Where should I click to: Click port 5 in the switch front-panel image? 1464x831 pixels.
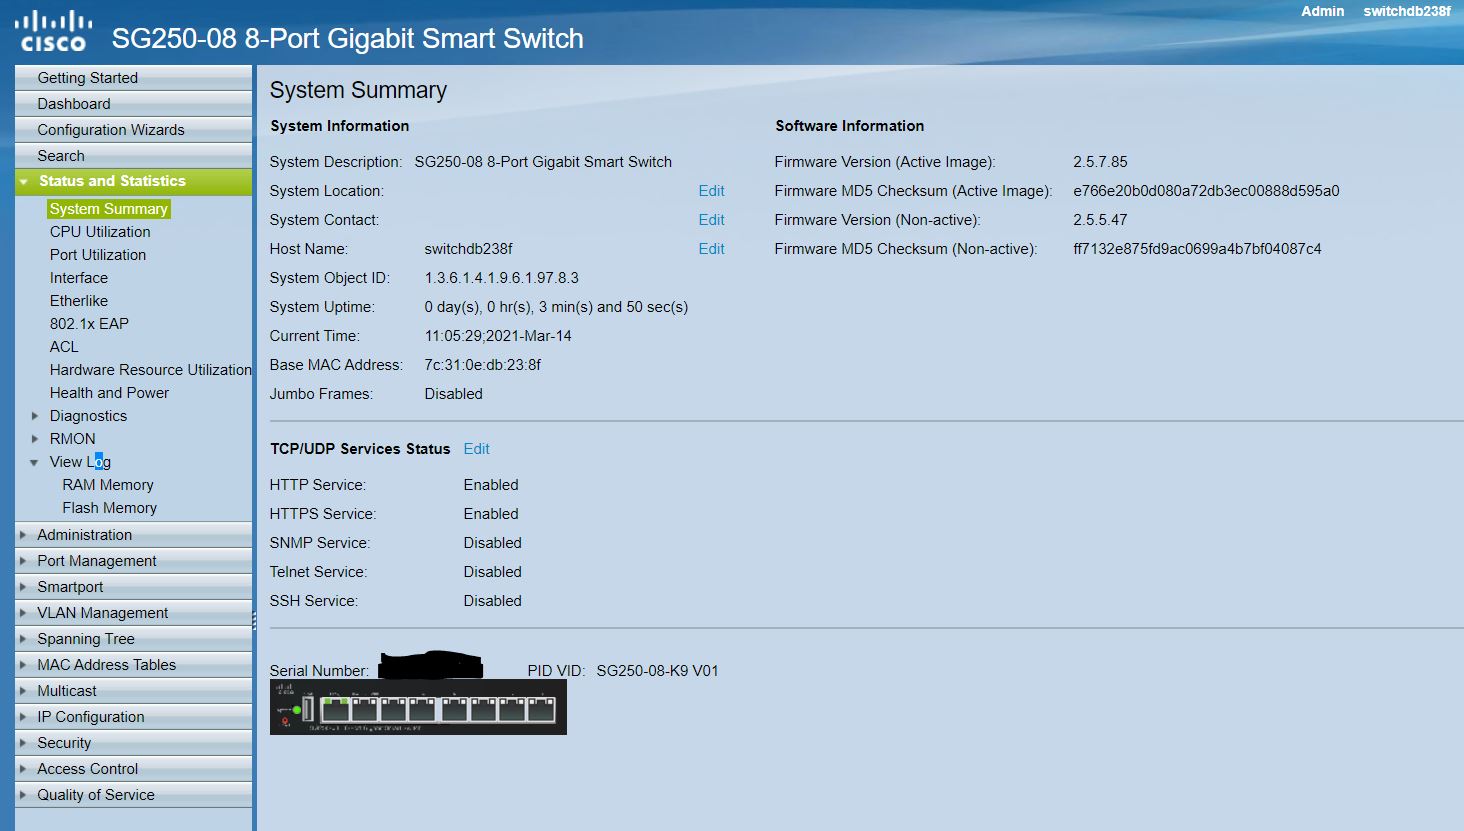tap(455, 709)
